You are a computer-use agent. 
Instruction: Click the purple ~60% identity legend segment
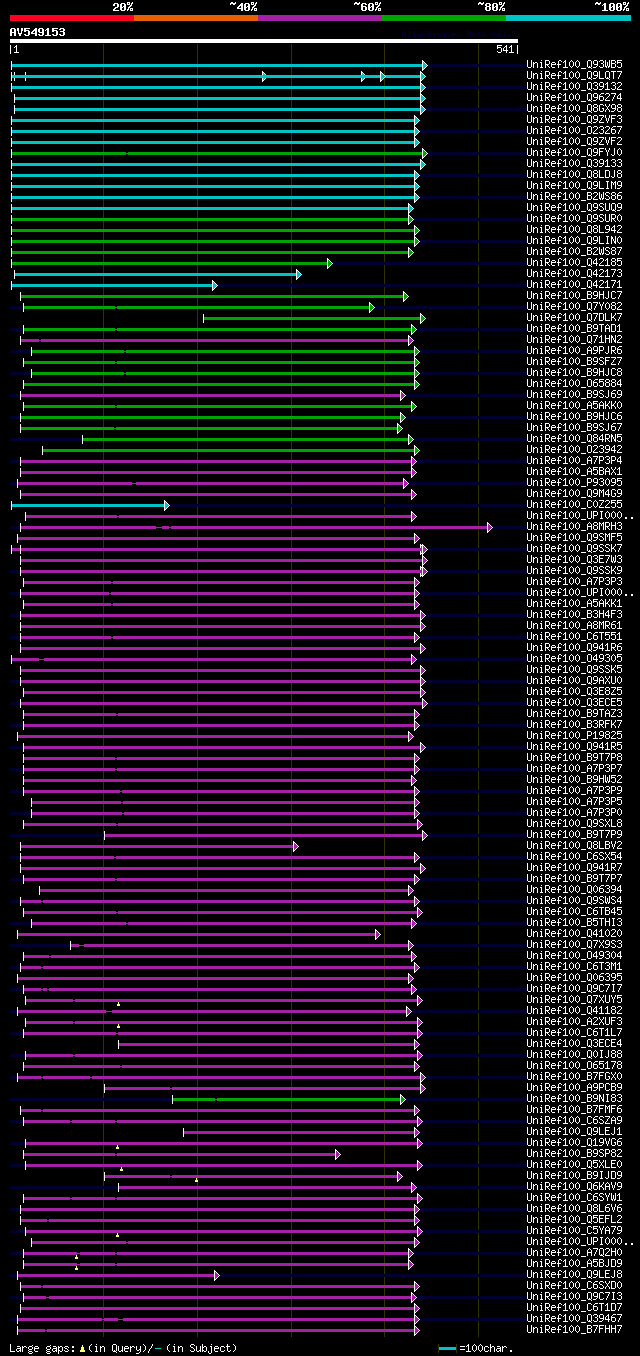coord(320,17)
